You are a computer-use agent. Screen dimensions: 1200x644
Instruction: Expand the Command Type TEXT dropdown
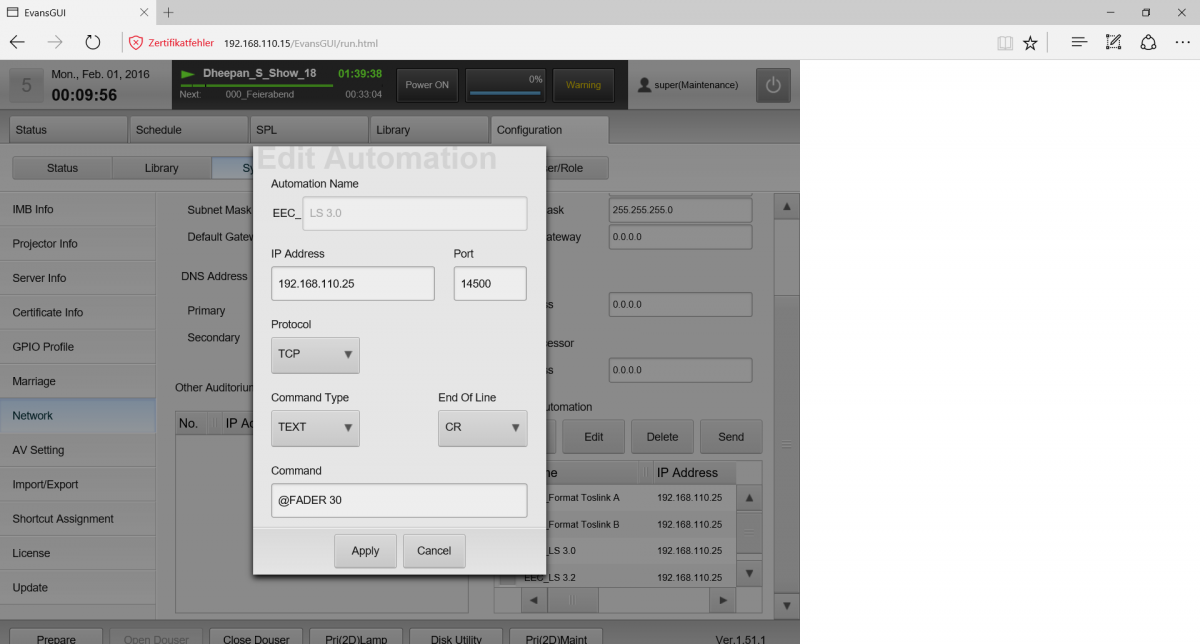click(315, 427)
